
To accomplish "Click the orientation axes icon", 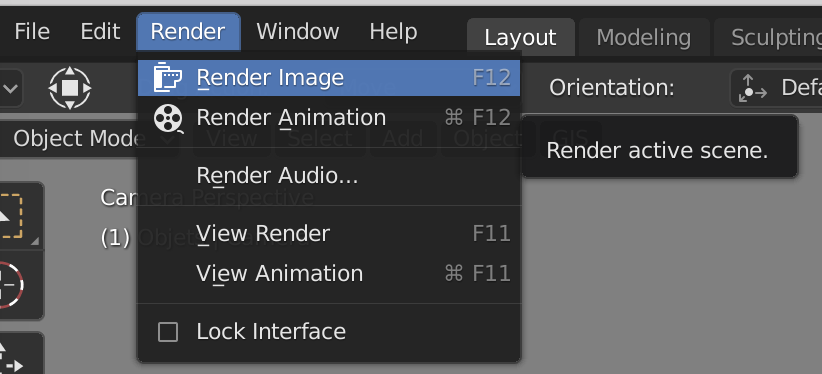I will pos(753,88).
